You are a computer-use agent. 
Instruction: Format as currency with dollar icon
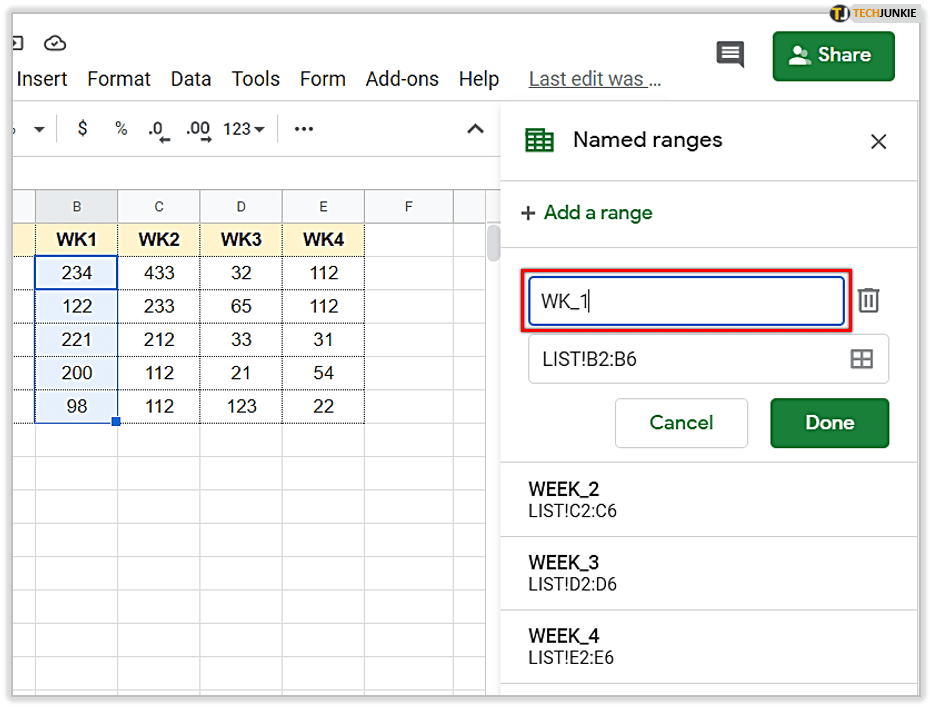[x=82, y=129]
